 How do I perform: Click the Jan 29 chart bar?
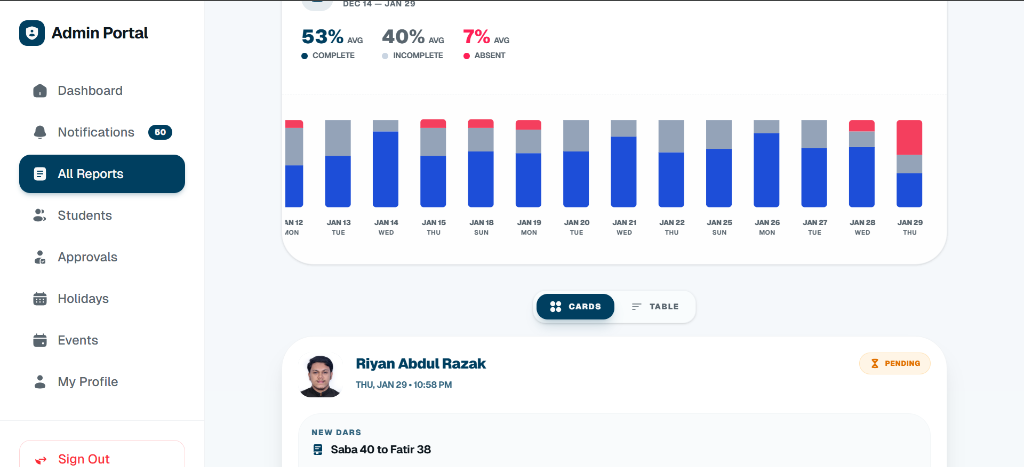pyautogui.click(x=909, y=164)
